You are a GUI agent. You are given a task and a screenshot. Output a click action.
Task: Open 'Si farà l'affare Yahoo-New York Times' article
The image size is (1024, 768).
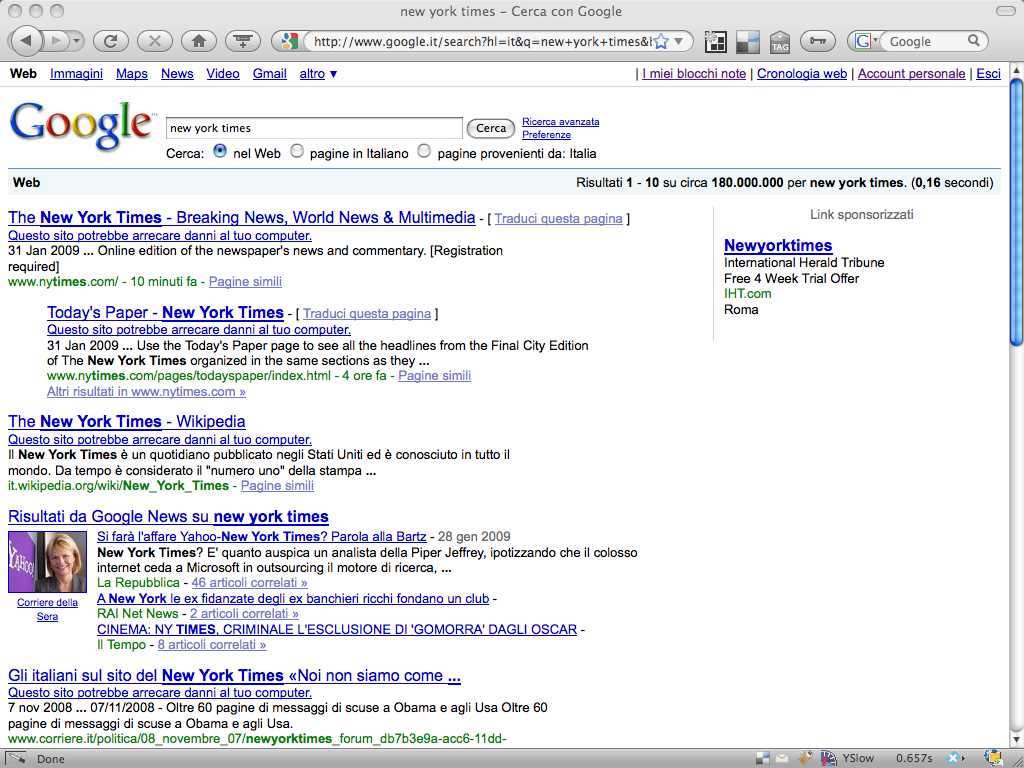click(x=262, y=537)
